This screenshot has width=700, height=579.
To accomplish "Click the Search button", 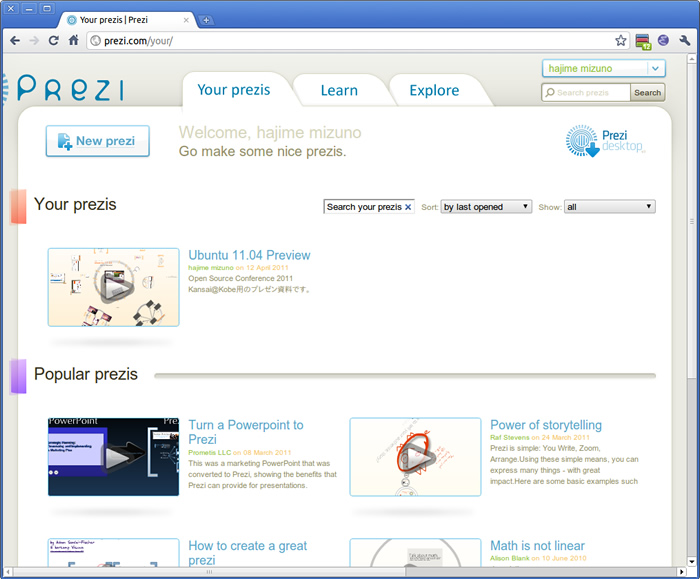I will click(x=647, y=92).
